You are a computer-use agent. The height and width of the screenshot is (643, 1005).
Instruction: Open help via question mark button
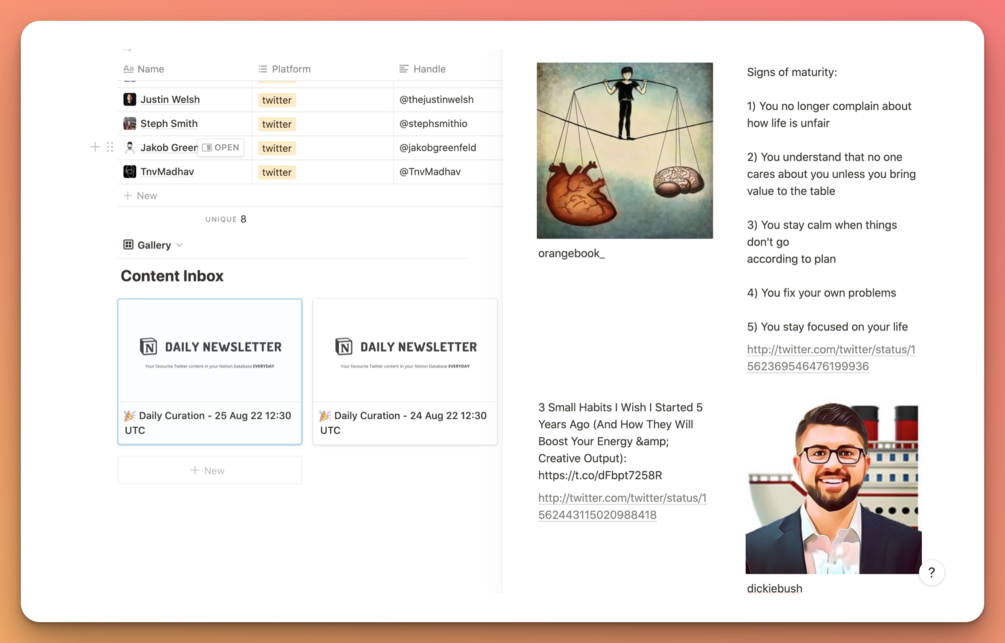931,572
